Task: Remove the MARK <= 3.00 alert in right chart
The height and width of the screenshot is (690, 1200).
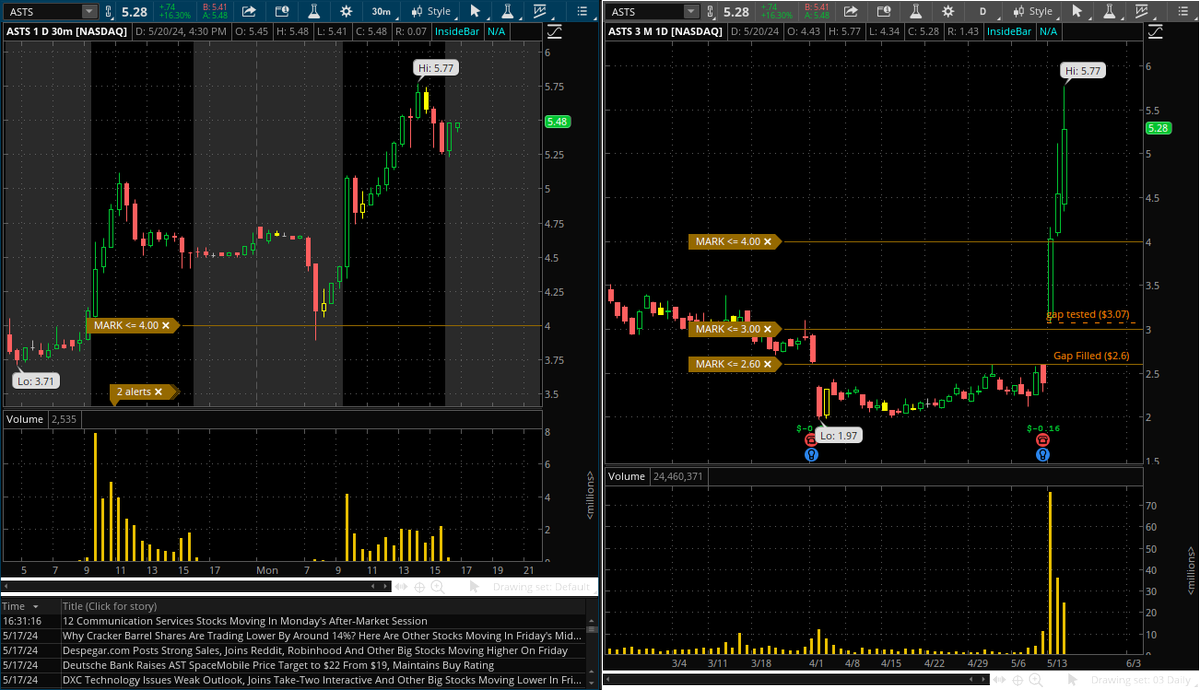Action: 766,329
